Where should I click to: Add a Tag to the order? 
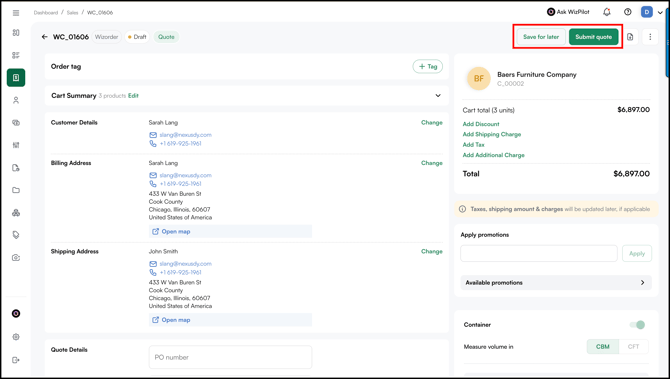click(428, 67)
